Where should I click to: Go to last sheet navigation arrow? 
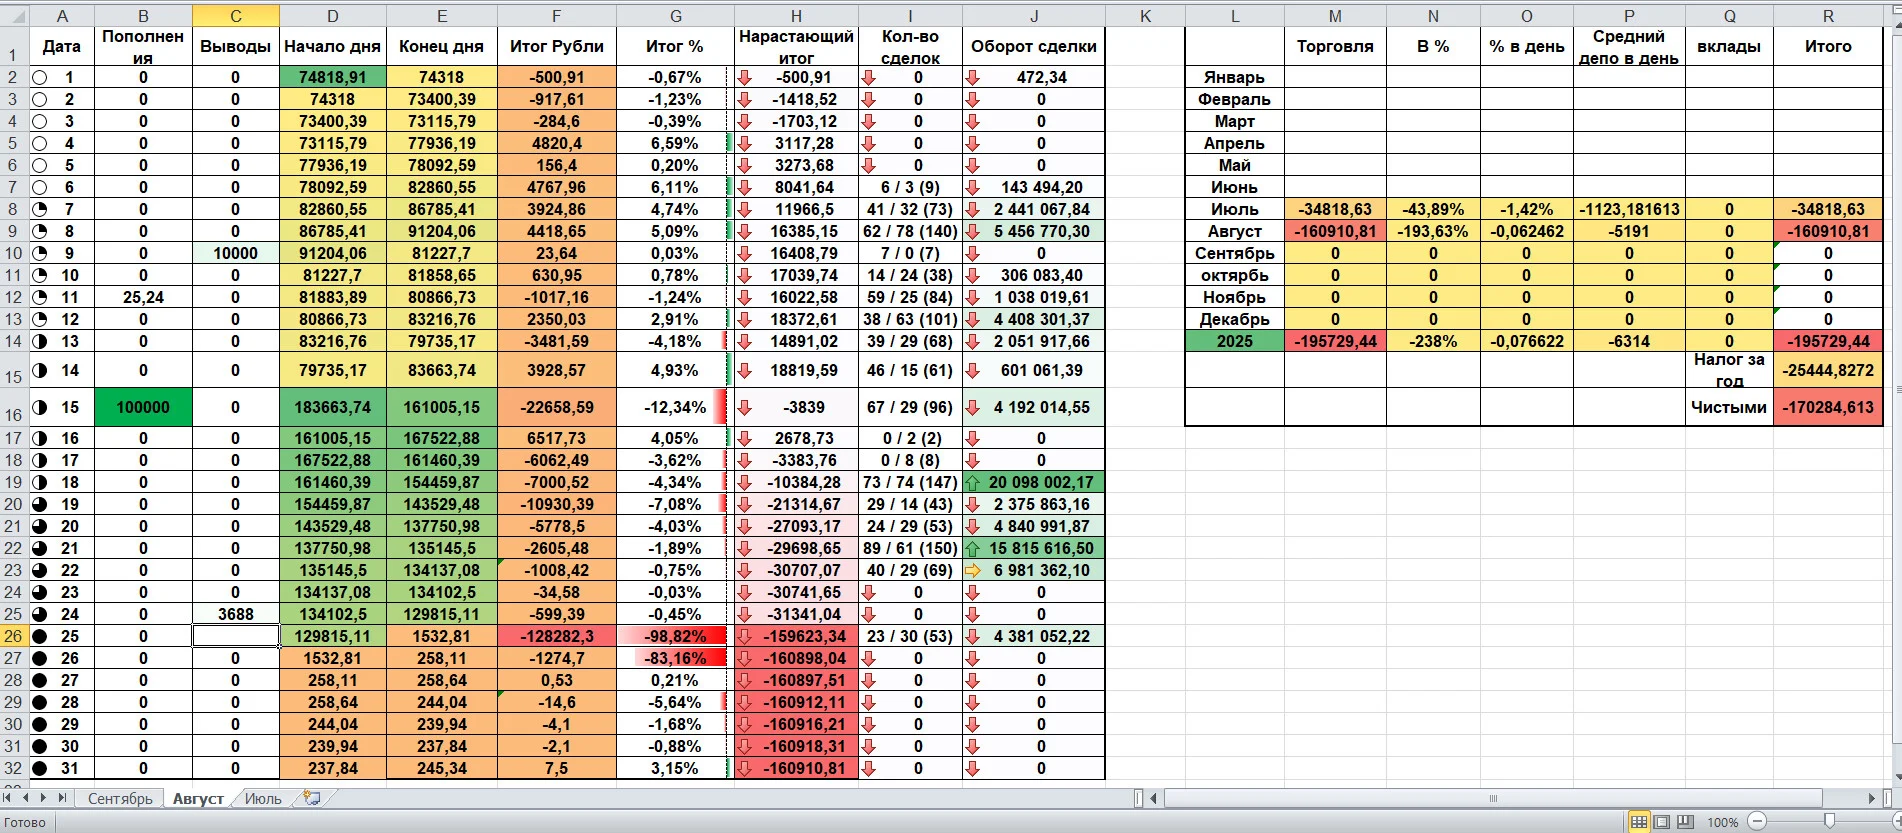61,798
